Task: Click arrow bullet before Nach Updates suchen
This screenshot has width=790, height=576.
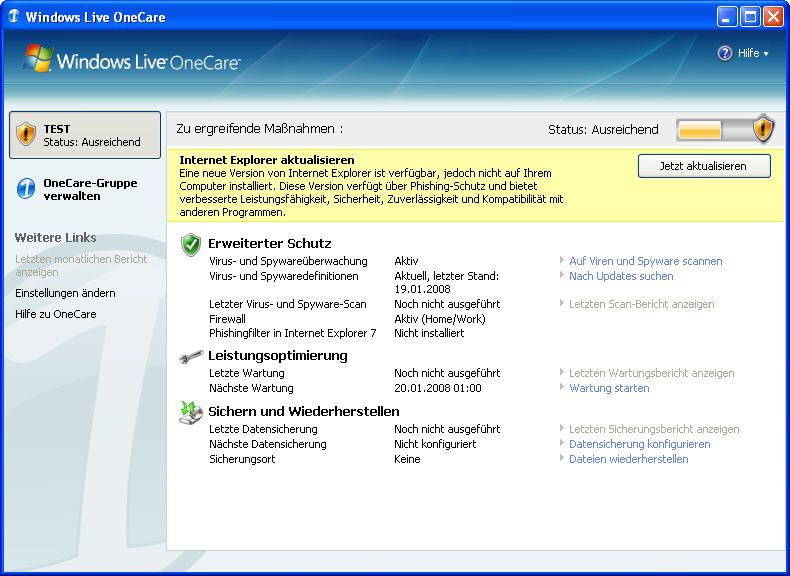Action: (562, 275)
